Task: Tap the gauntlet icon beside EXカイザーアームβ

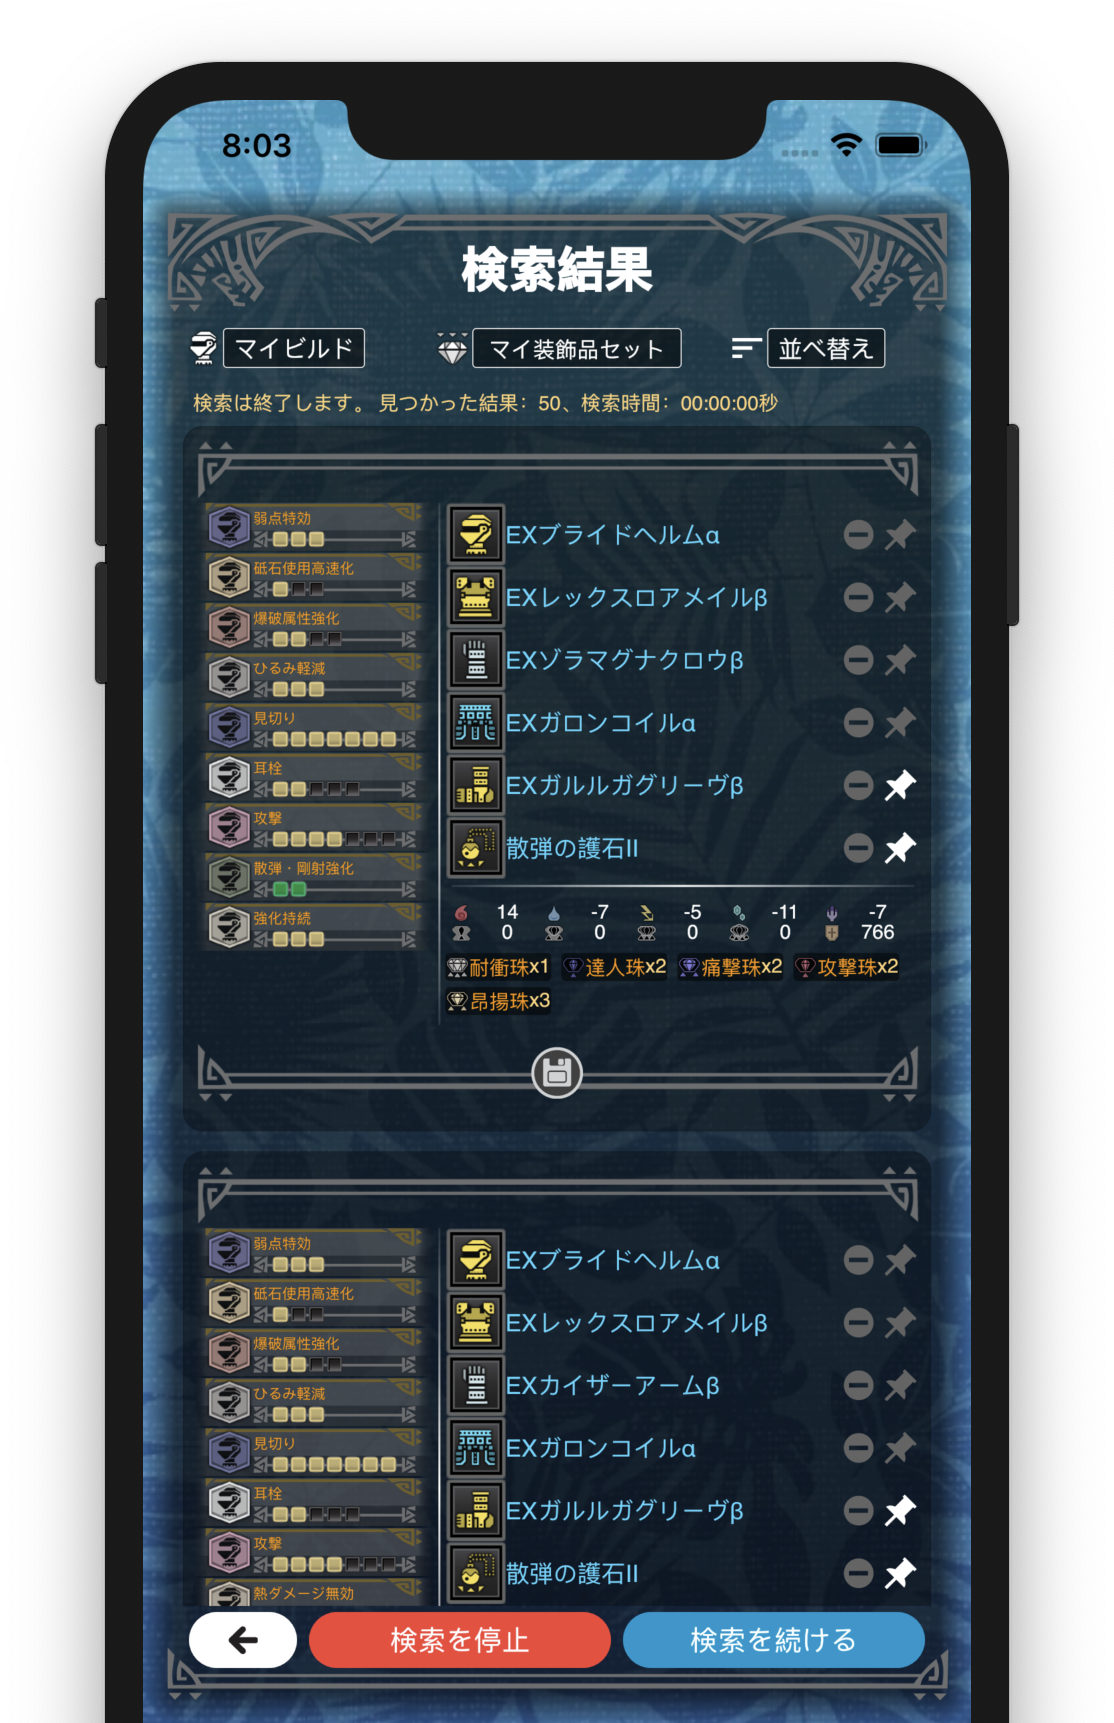Action: tap(476, 1385)
